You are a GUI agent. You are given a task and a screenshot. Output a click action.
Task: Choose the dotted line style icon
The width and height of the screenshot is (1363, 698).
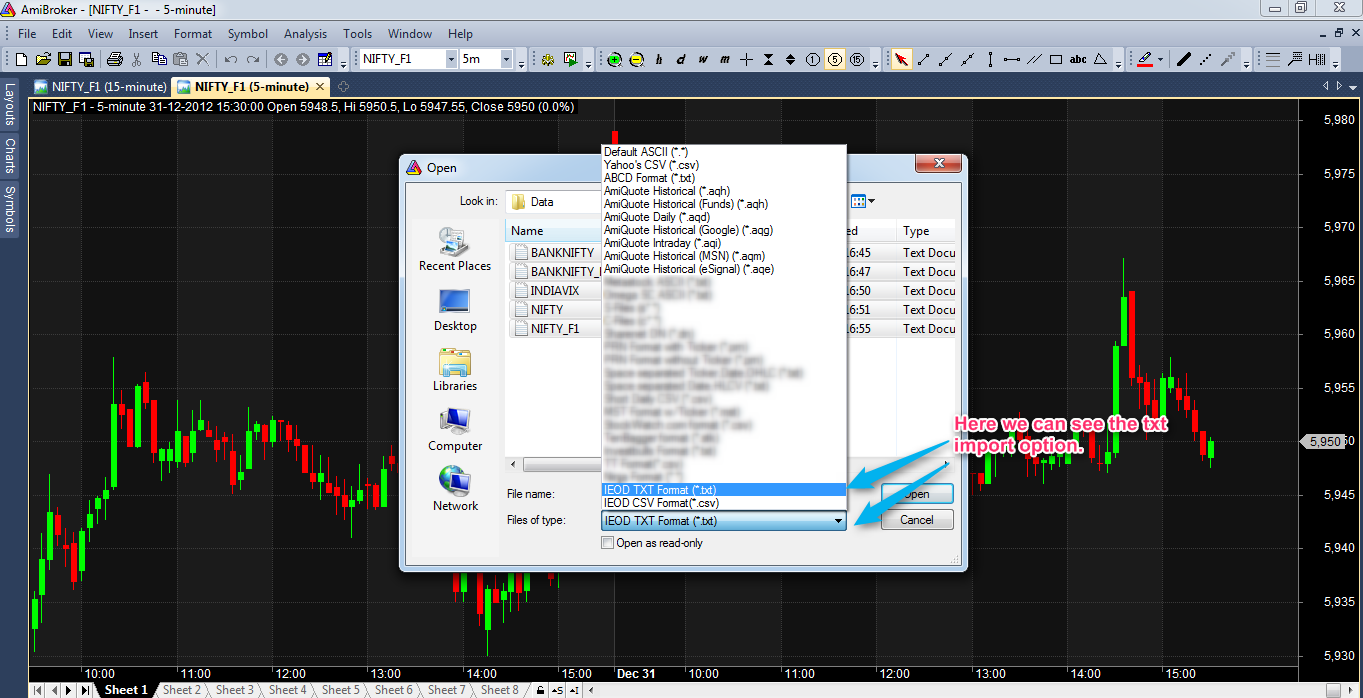pyautogui.click(x=1206, y=59)
